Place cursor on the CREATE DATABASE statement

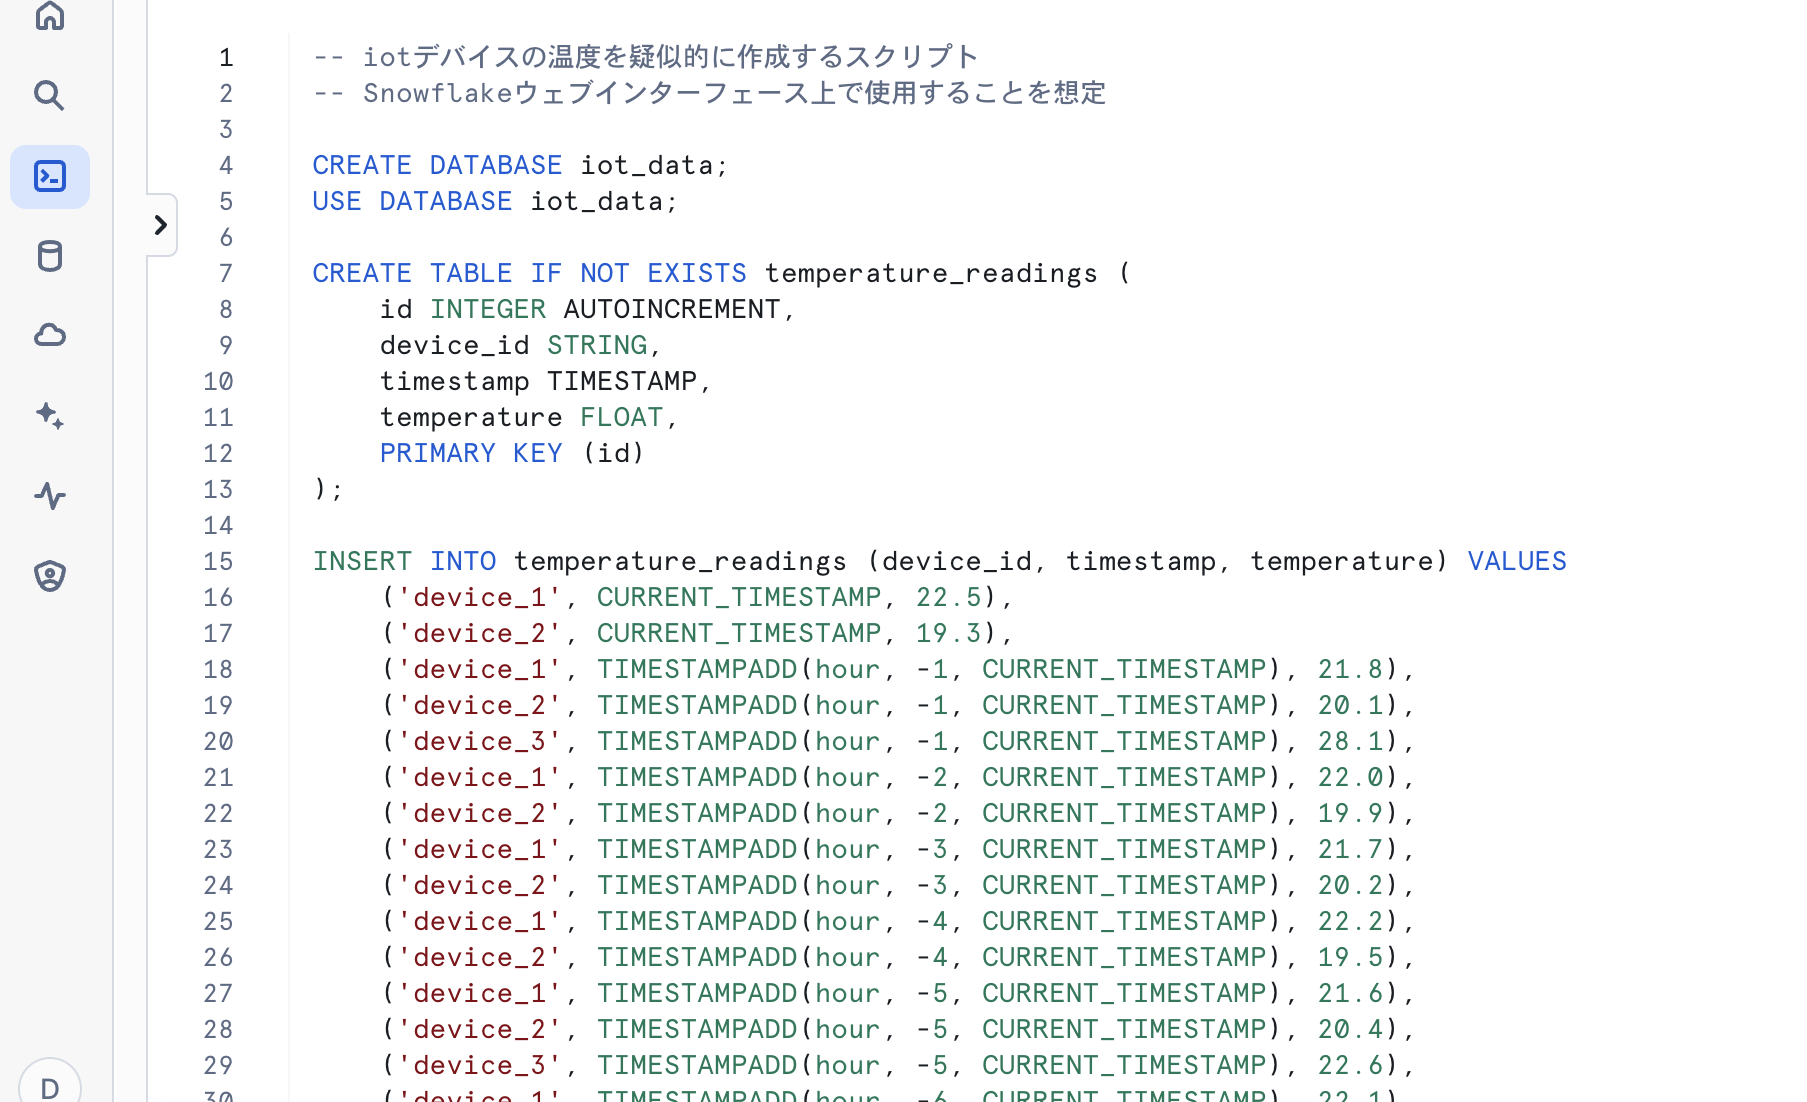point(519,165)
